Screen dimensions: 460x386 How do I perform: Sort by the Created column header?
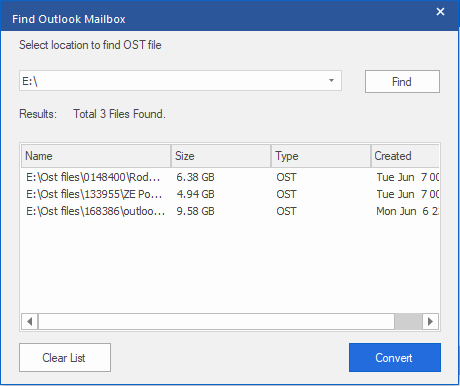pos(405,156)
